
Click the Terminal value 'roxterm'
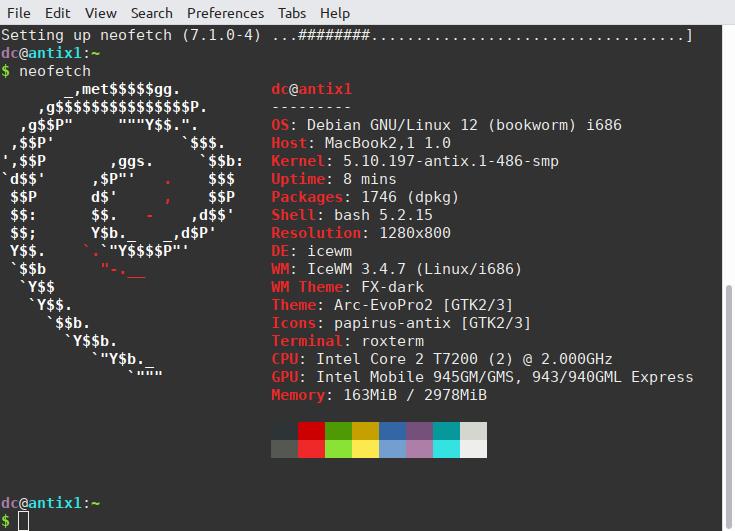pos(392,341)
